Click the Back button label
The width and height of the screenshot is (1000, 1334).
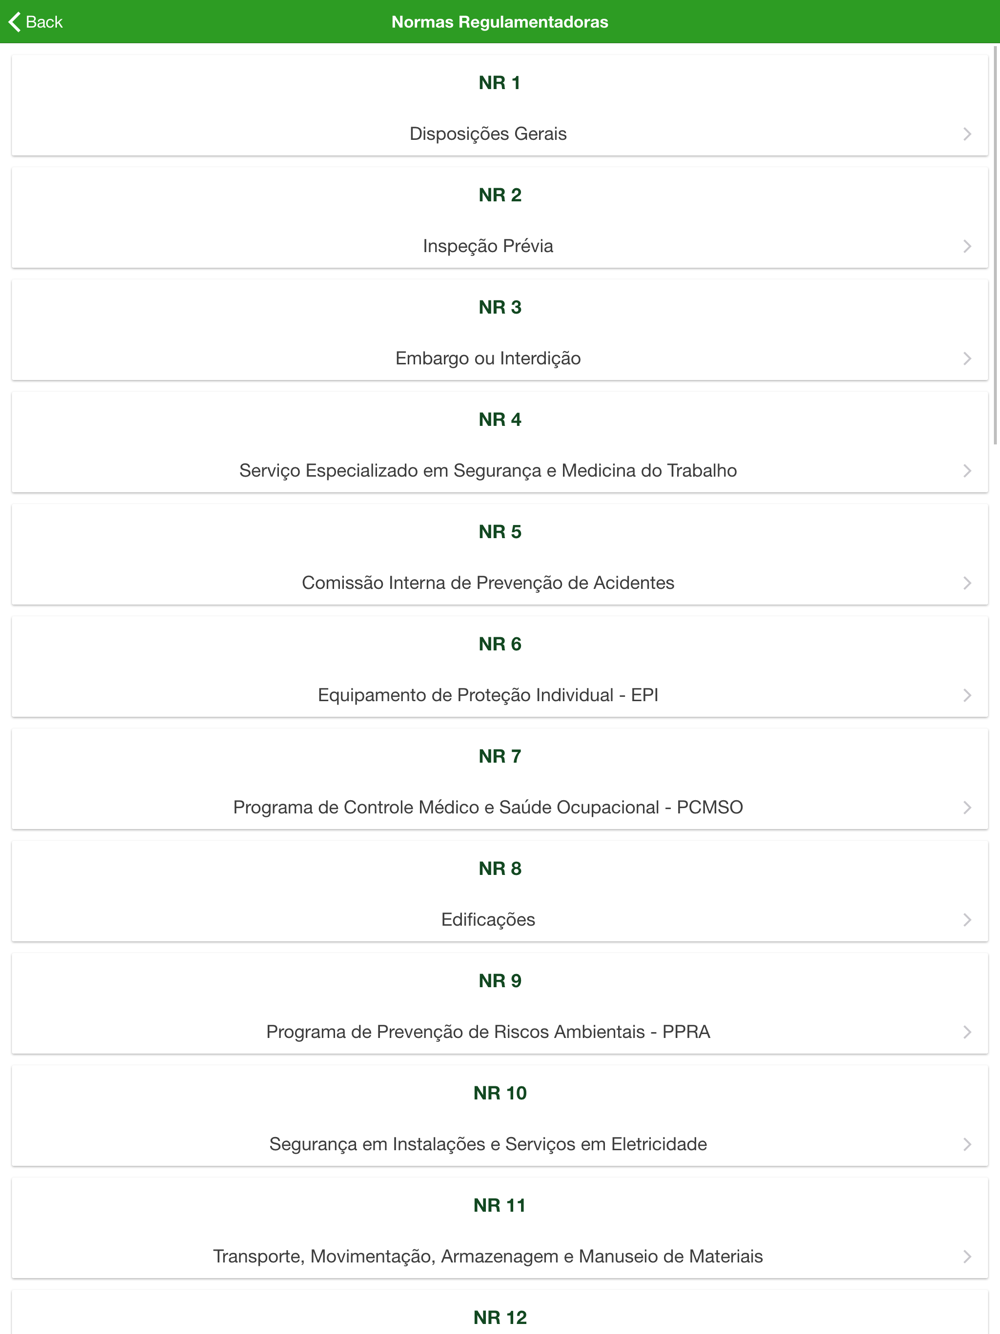click(44, 22)
